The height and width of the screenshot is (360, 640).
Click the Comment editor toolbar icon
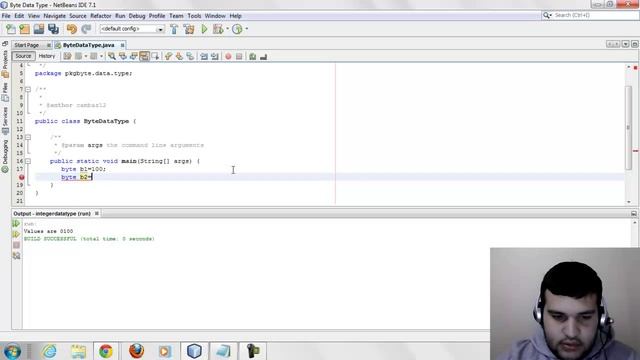[253, 56]
